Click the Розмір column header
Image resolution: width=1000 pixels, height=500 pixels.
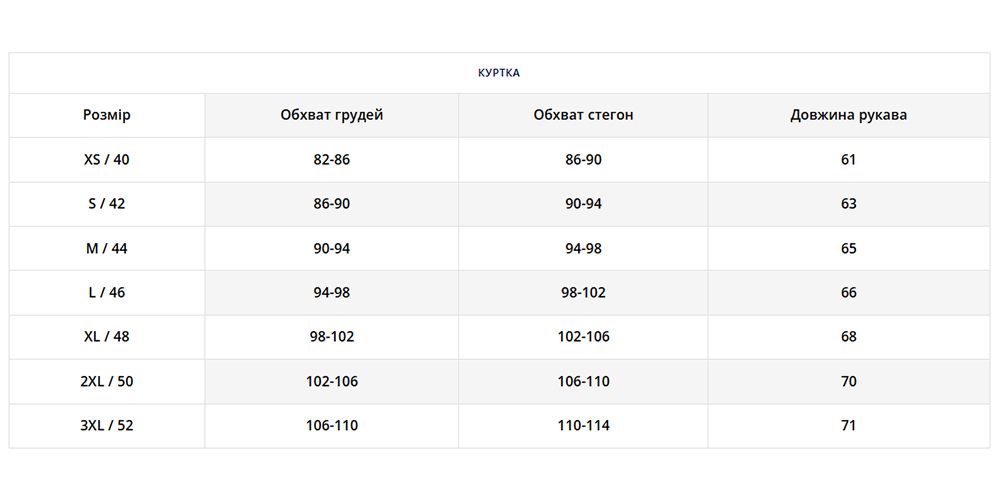click(x=107, y=115)
